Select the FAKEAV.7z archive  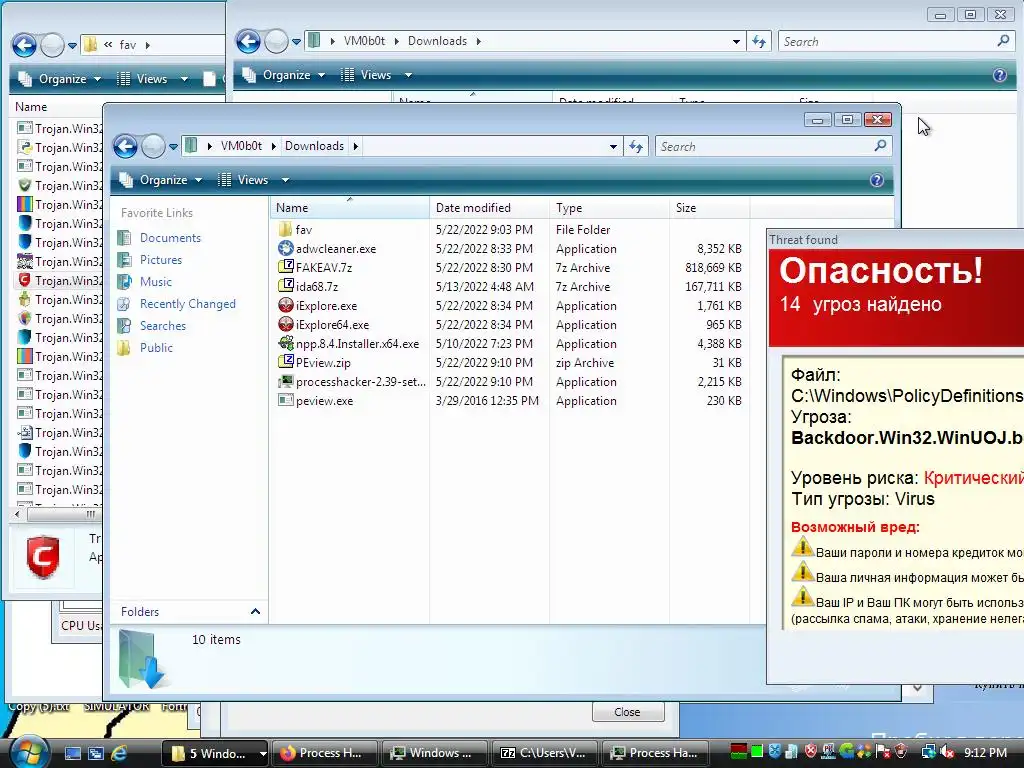pos(323,268)
